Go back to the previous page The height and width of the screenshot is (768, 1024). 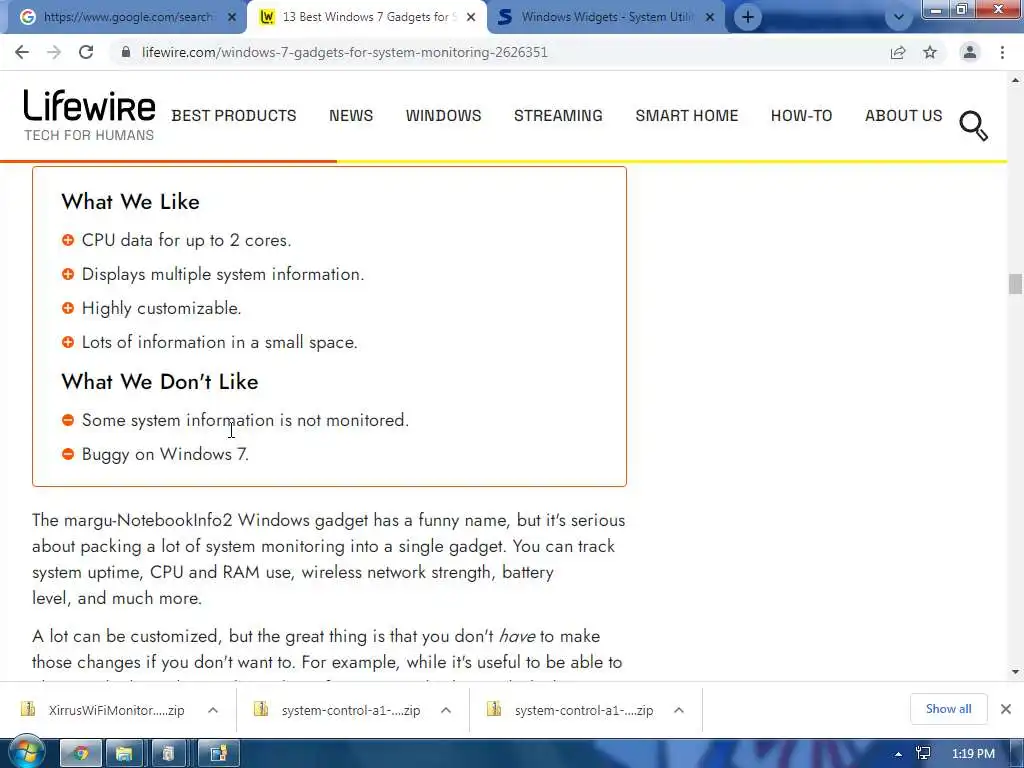(22, 52)
